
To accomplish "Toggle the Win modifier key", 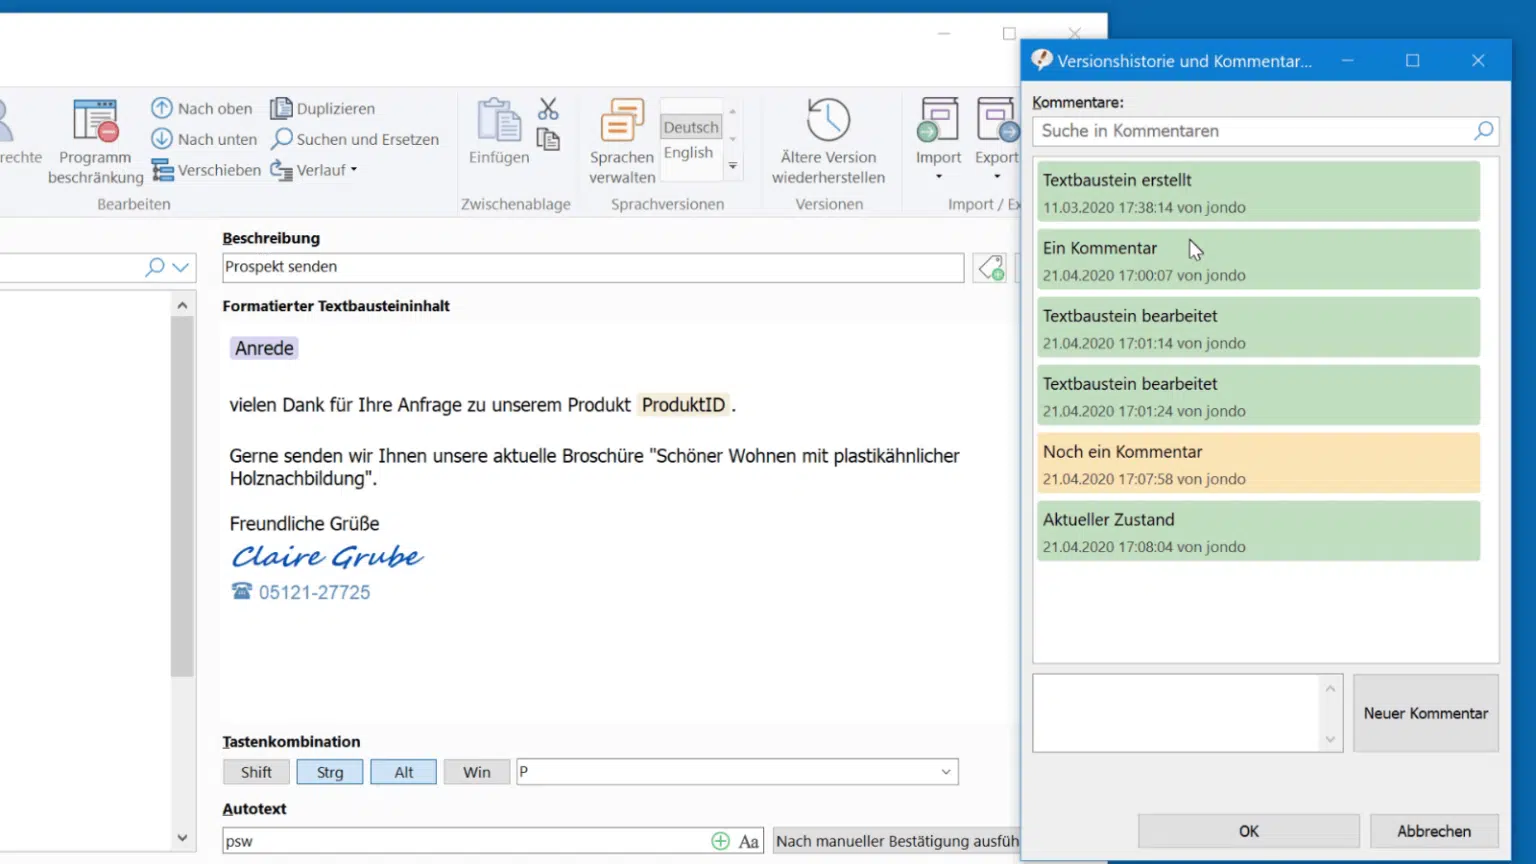I will point(477,772).
